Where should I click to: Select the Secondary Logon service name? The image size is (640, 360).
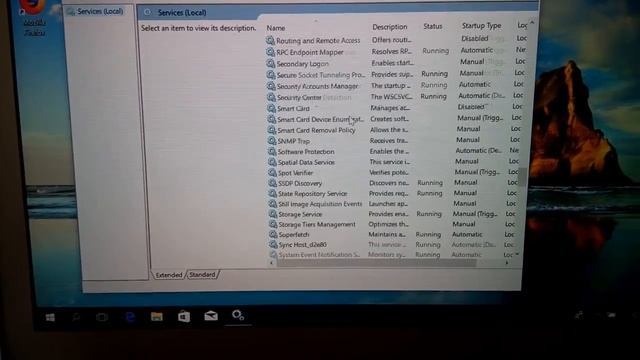coord(302,64)
